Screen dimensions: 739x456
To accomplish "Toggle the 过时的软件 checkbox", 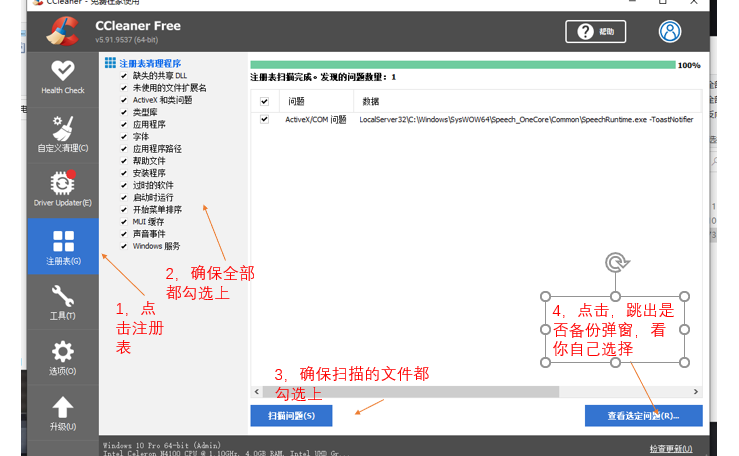I will (124, 185).
